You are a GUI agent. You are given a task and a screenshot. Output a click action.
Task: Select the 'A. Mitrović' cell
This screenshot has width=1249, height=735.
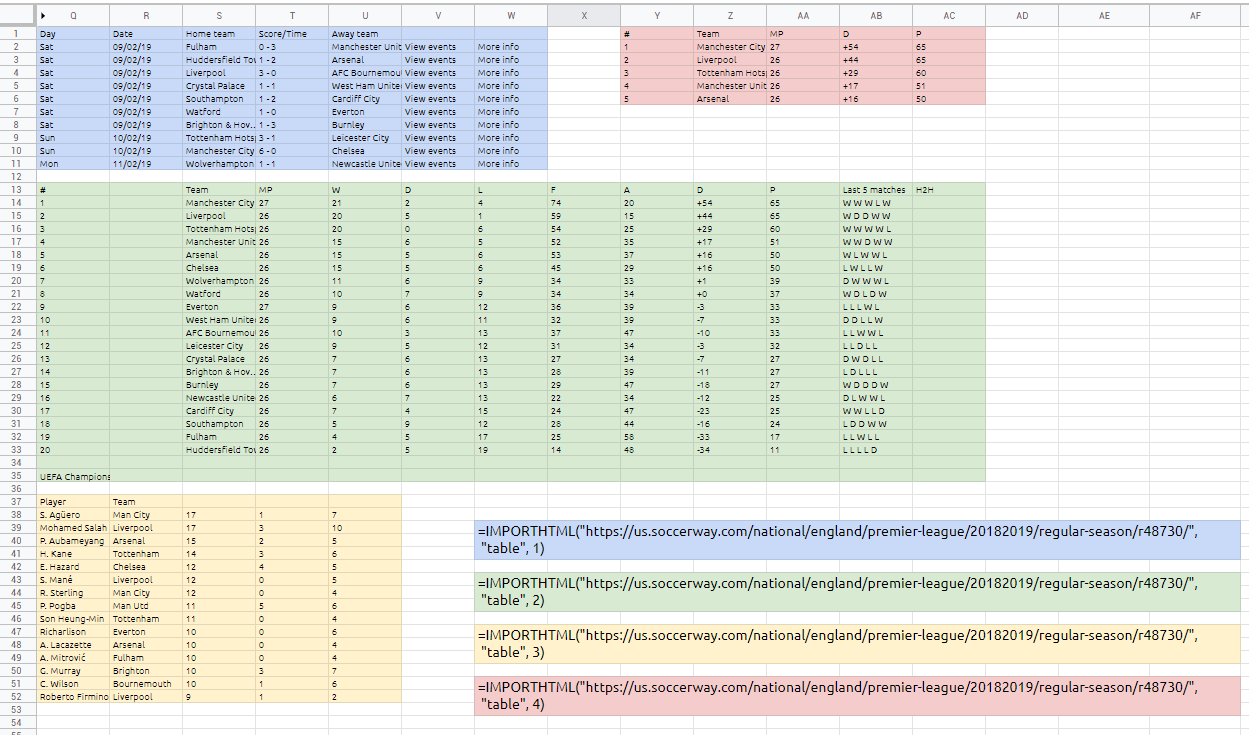(x=73, y=657)
